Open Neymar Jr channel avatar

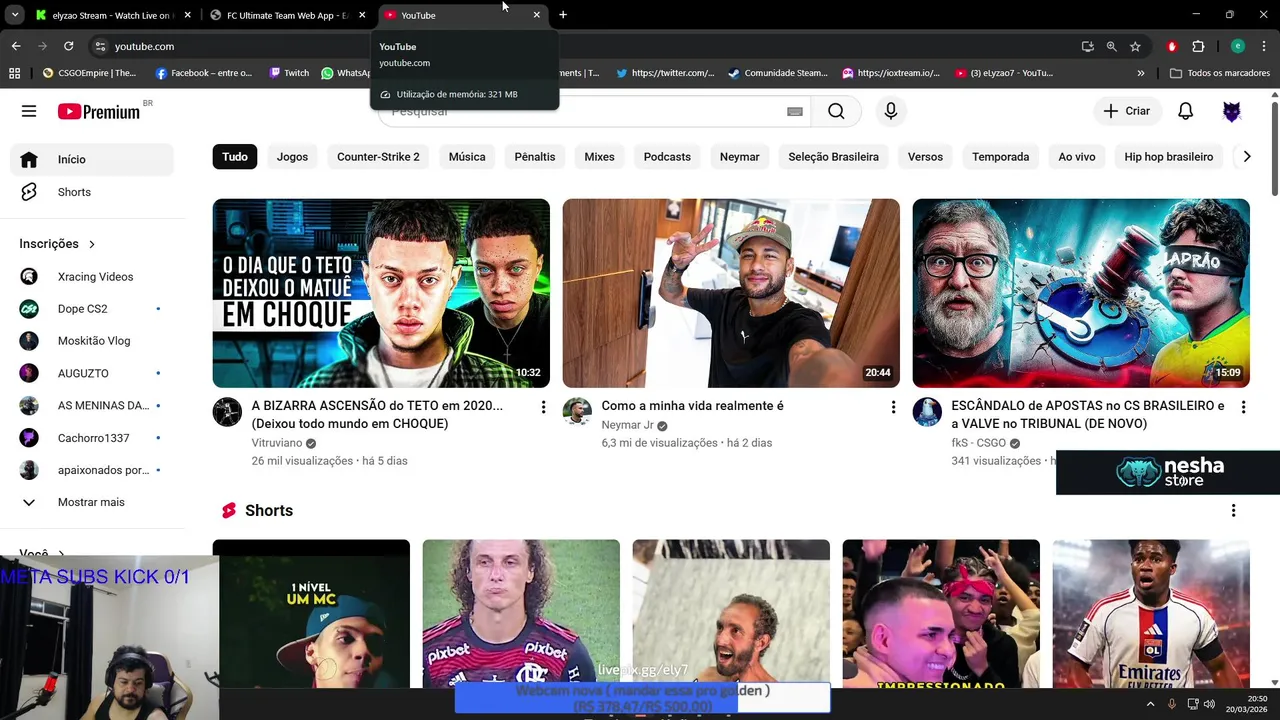(x=577, y=412)
